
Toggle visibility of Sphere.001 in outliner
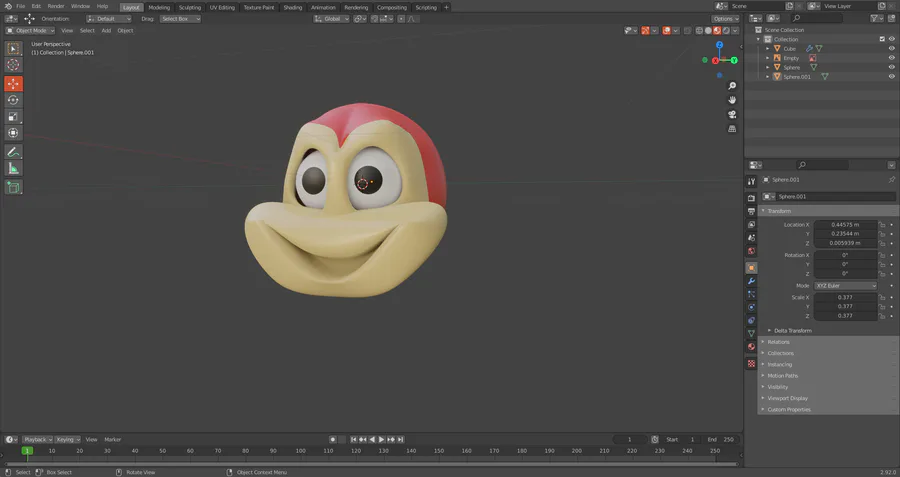(891, 76)
